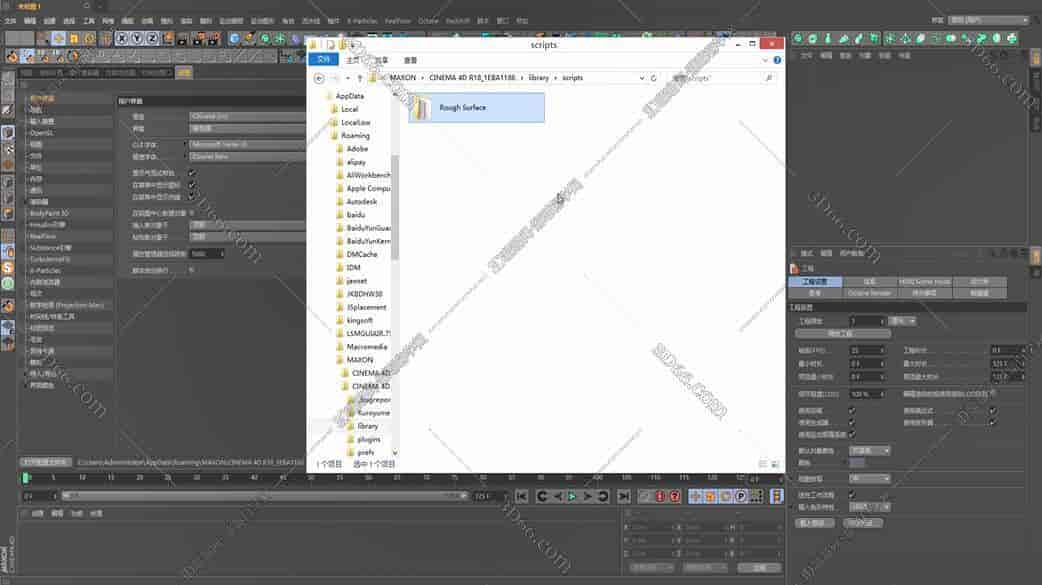This screenshot has height=585, width=1042.
Task: Open the blue File tab in Explorer
Action: coord(322,59)
